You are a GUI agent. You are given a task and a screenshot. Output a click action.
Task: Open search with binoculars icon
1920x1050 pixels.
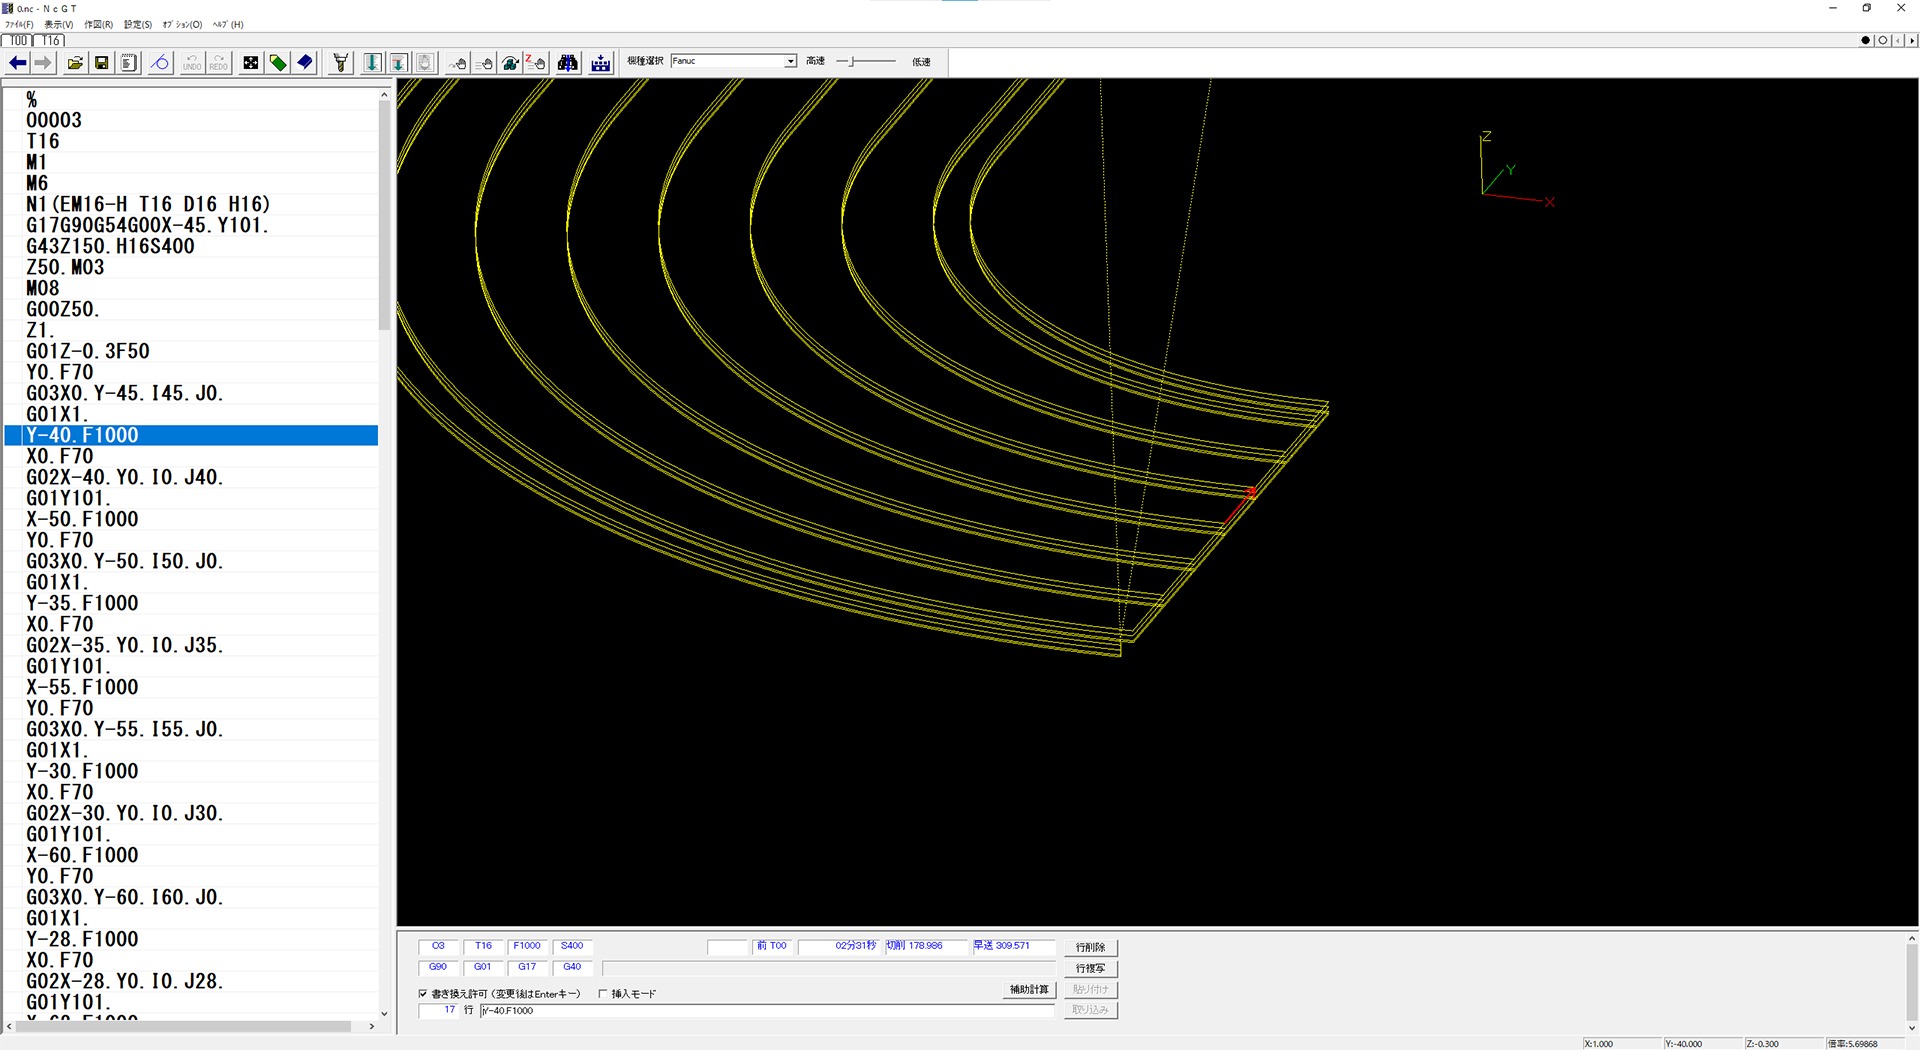[568, 63]
